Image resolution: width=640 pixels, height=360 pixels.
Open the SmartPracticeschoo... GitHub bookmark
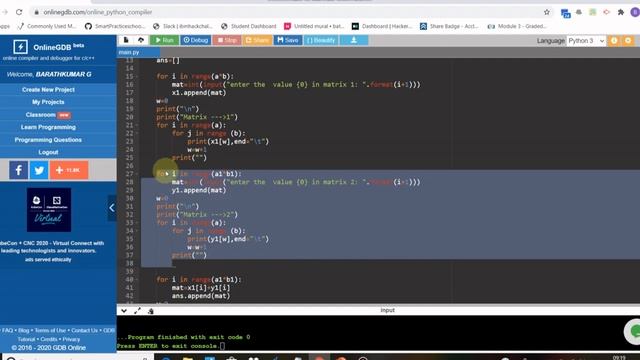point(115,26)
